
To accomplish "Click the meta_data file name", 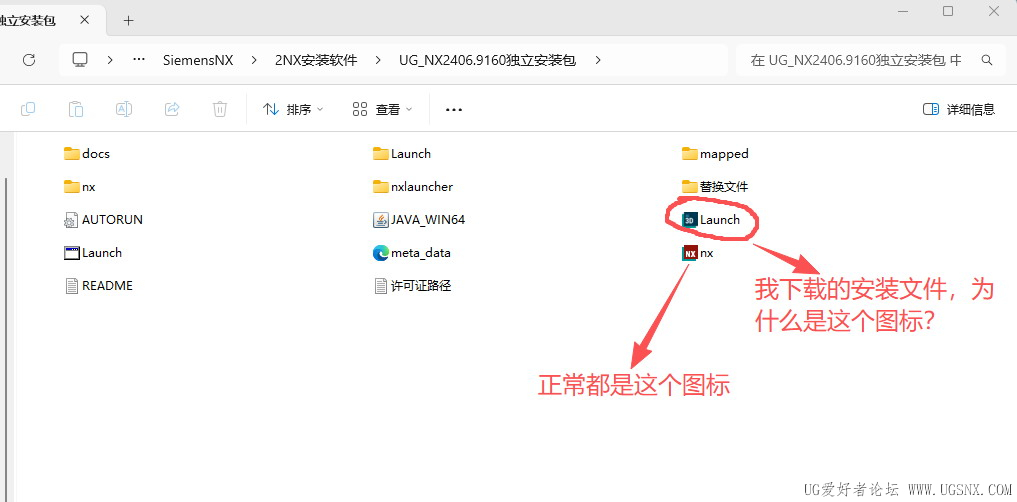I will click(421, 253).
